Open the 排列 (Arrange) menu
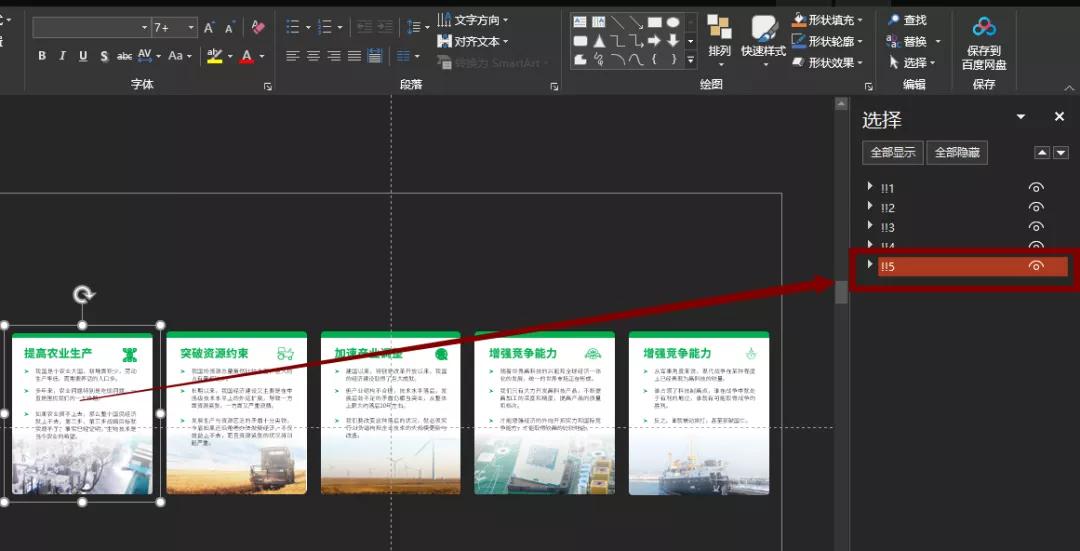This screenshot has width=1080, height=551. 719,38
